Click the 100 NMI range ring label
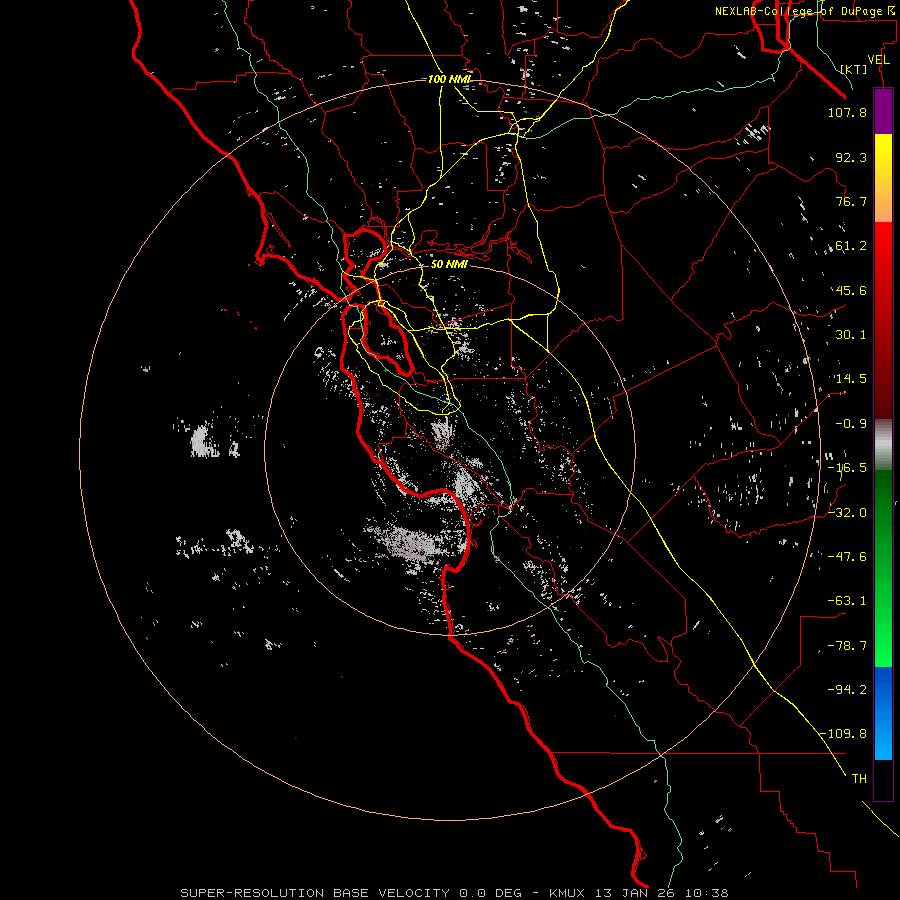Viewport: 900px width, 900px height. point(449,79)
